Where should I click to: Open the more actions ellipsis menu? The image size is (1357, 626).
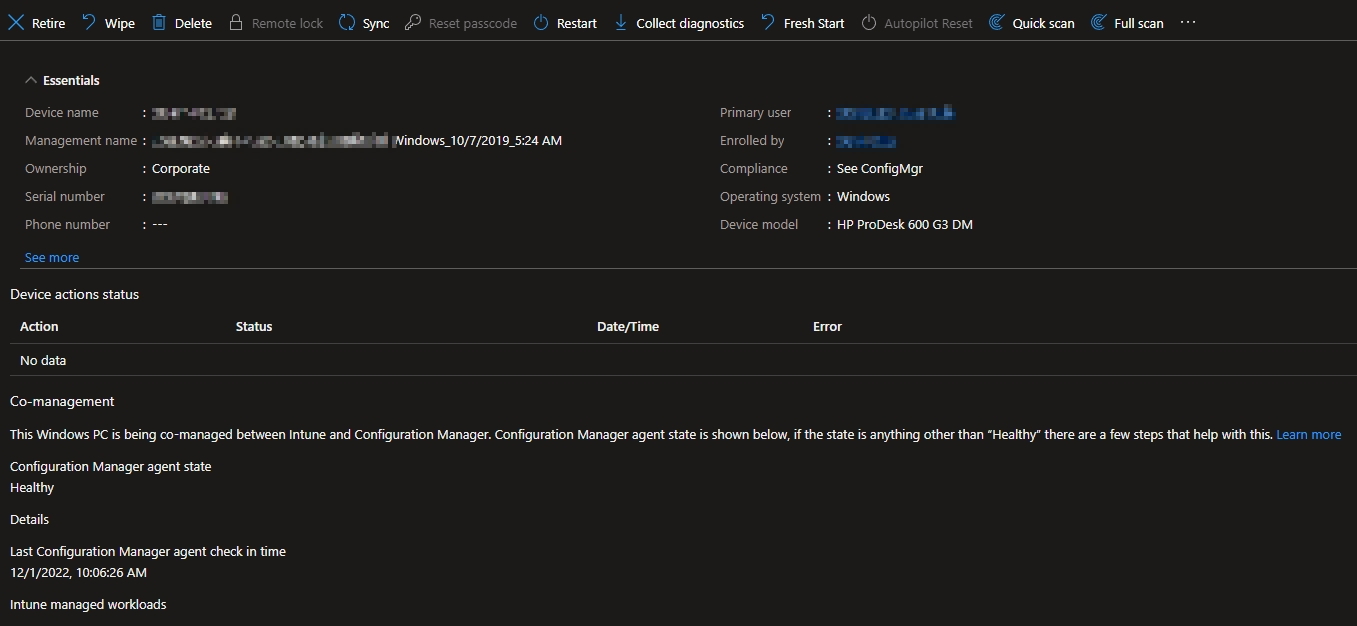[1188, 22]
